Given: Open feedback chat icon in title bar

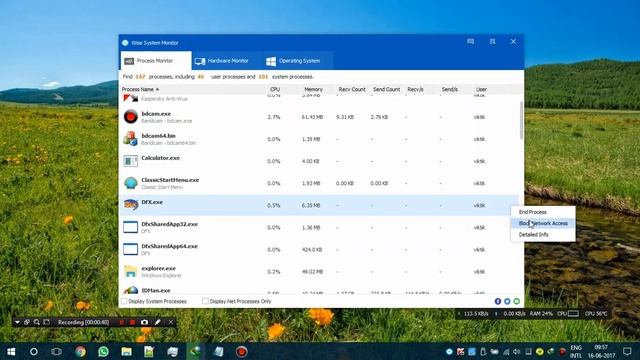Looking at the screenshot, I should (471, 42).
